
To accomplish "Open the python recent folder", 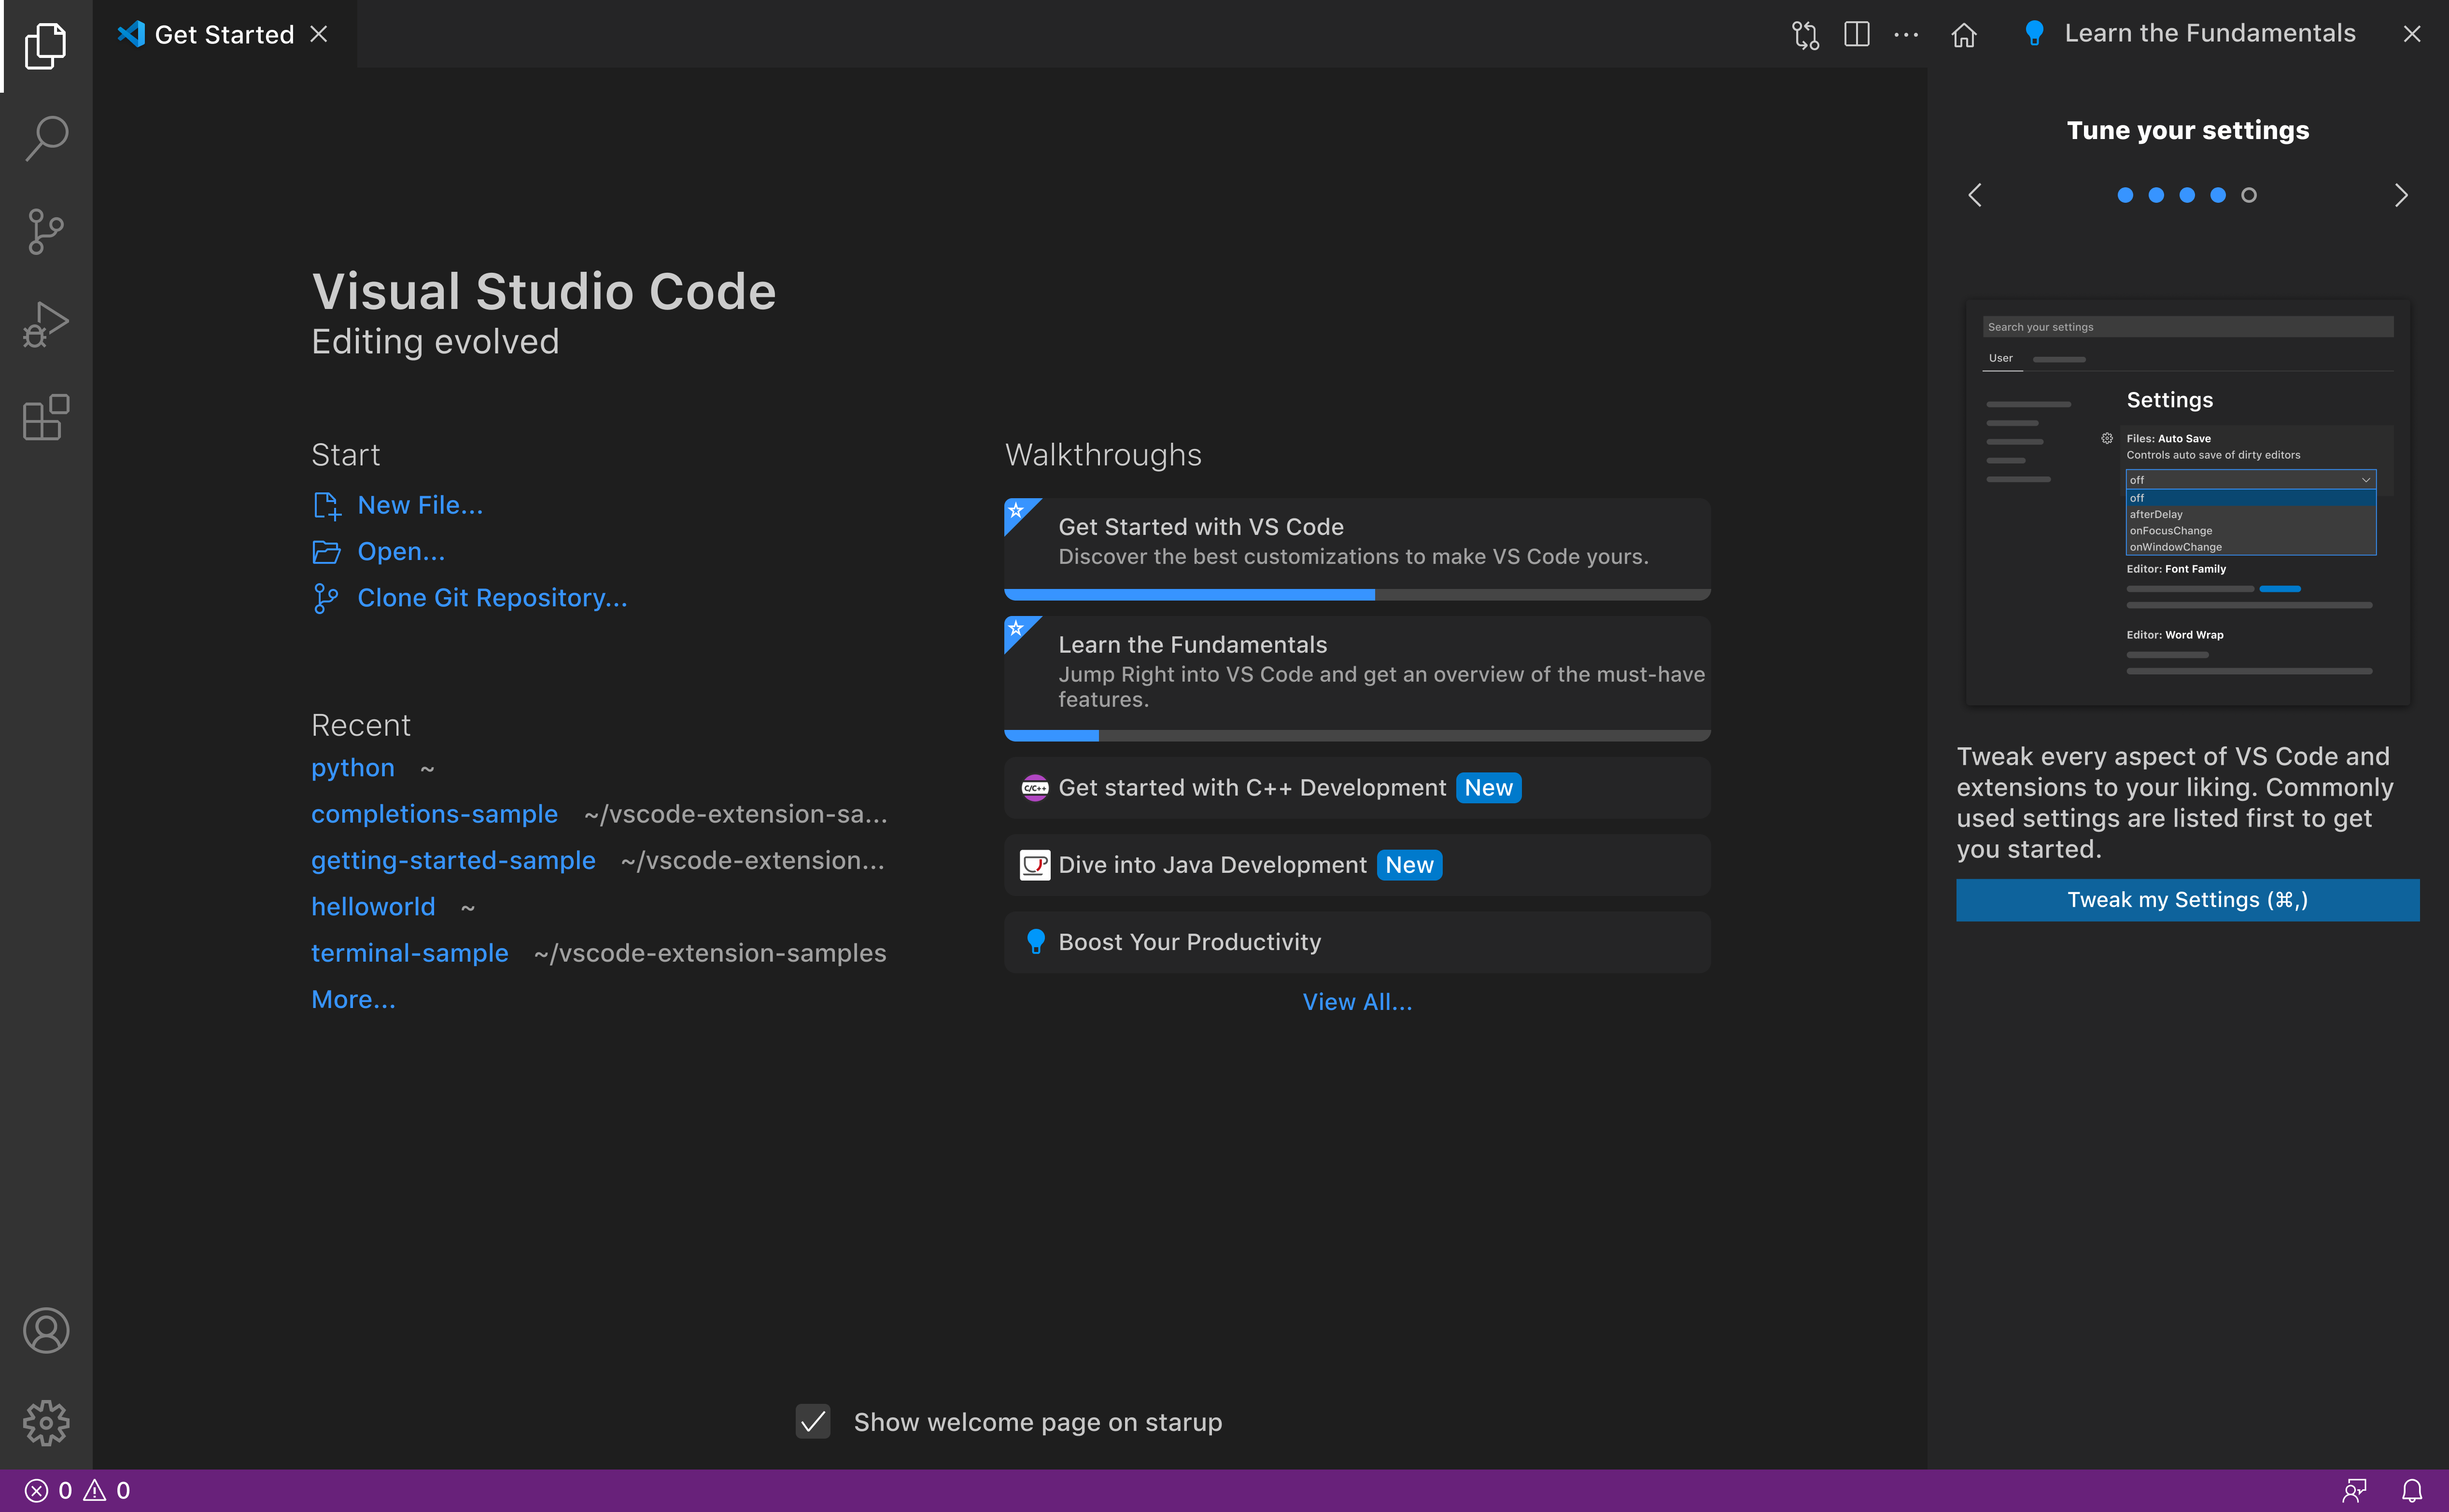I will point(352,767).
